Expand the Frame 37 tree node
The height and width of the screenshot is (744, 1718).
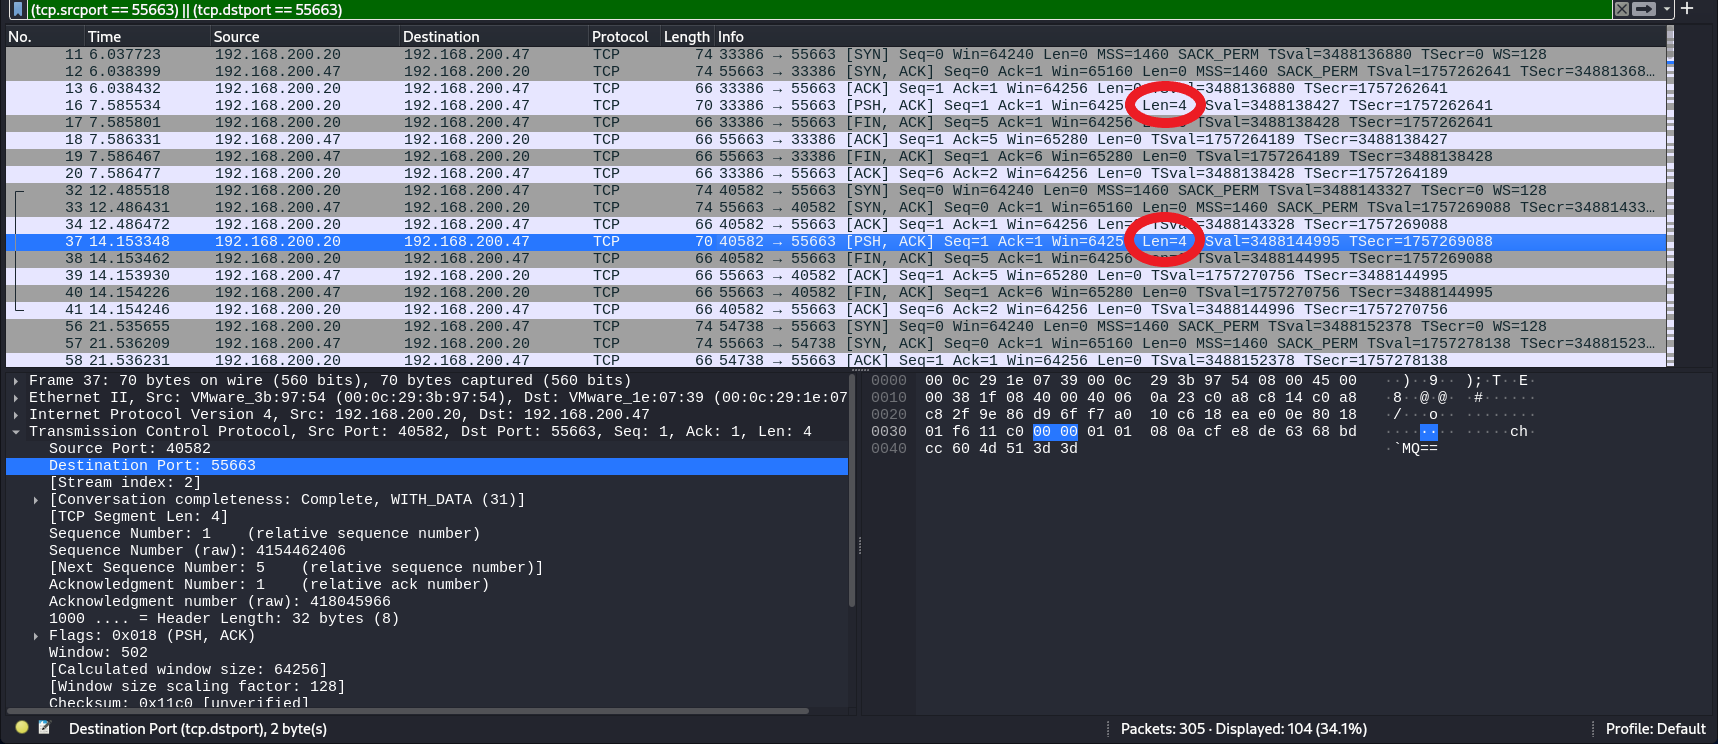tap(16, 381)
